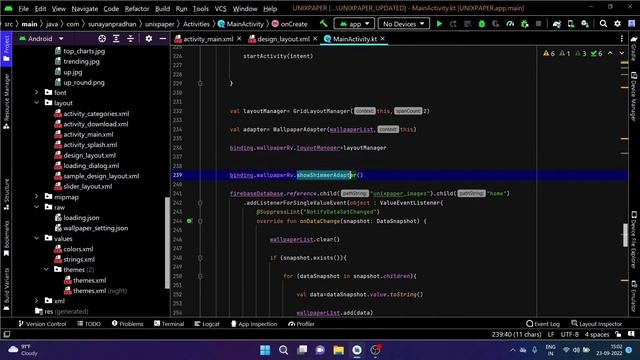The height and width of the screenshot is (360, 640).
Task: Go to next highlighted error arrow
Action: coord(622,53)
